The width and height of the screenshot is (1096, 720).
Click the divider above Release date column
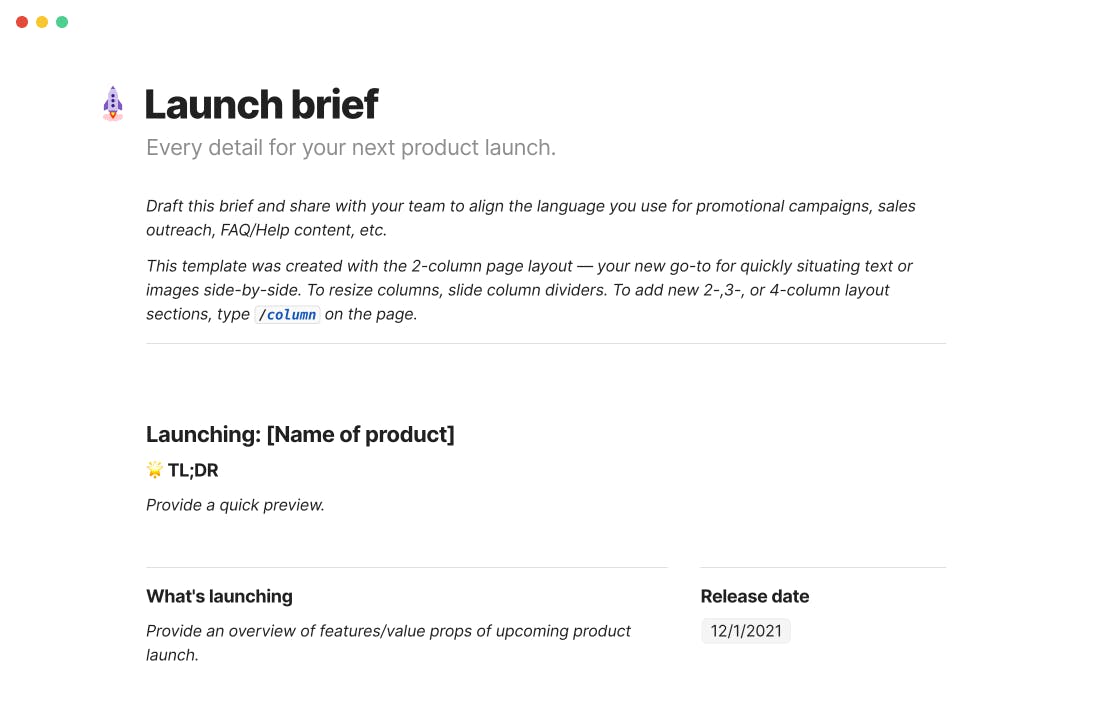(x=823, y=567)
